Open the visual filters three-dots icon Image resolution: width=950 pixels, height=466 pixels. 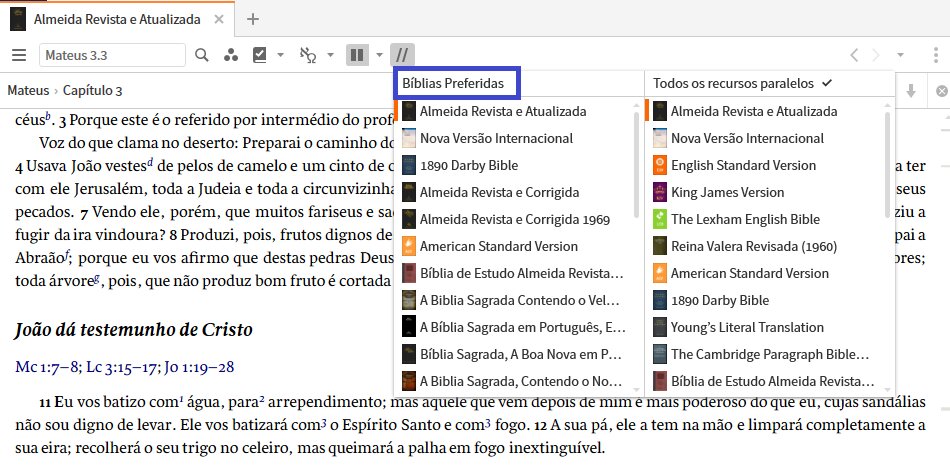(x=231, y=55)
